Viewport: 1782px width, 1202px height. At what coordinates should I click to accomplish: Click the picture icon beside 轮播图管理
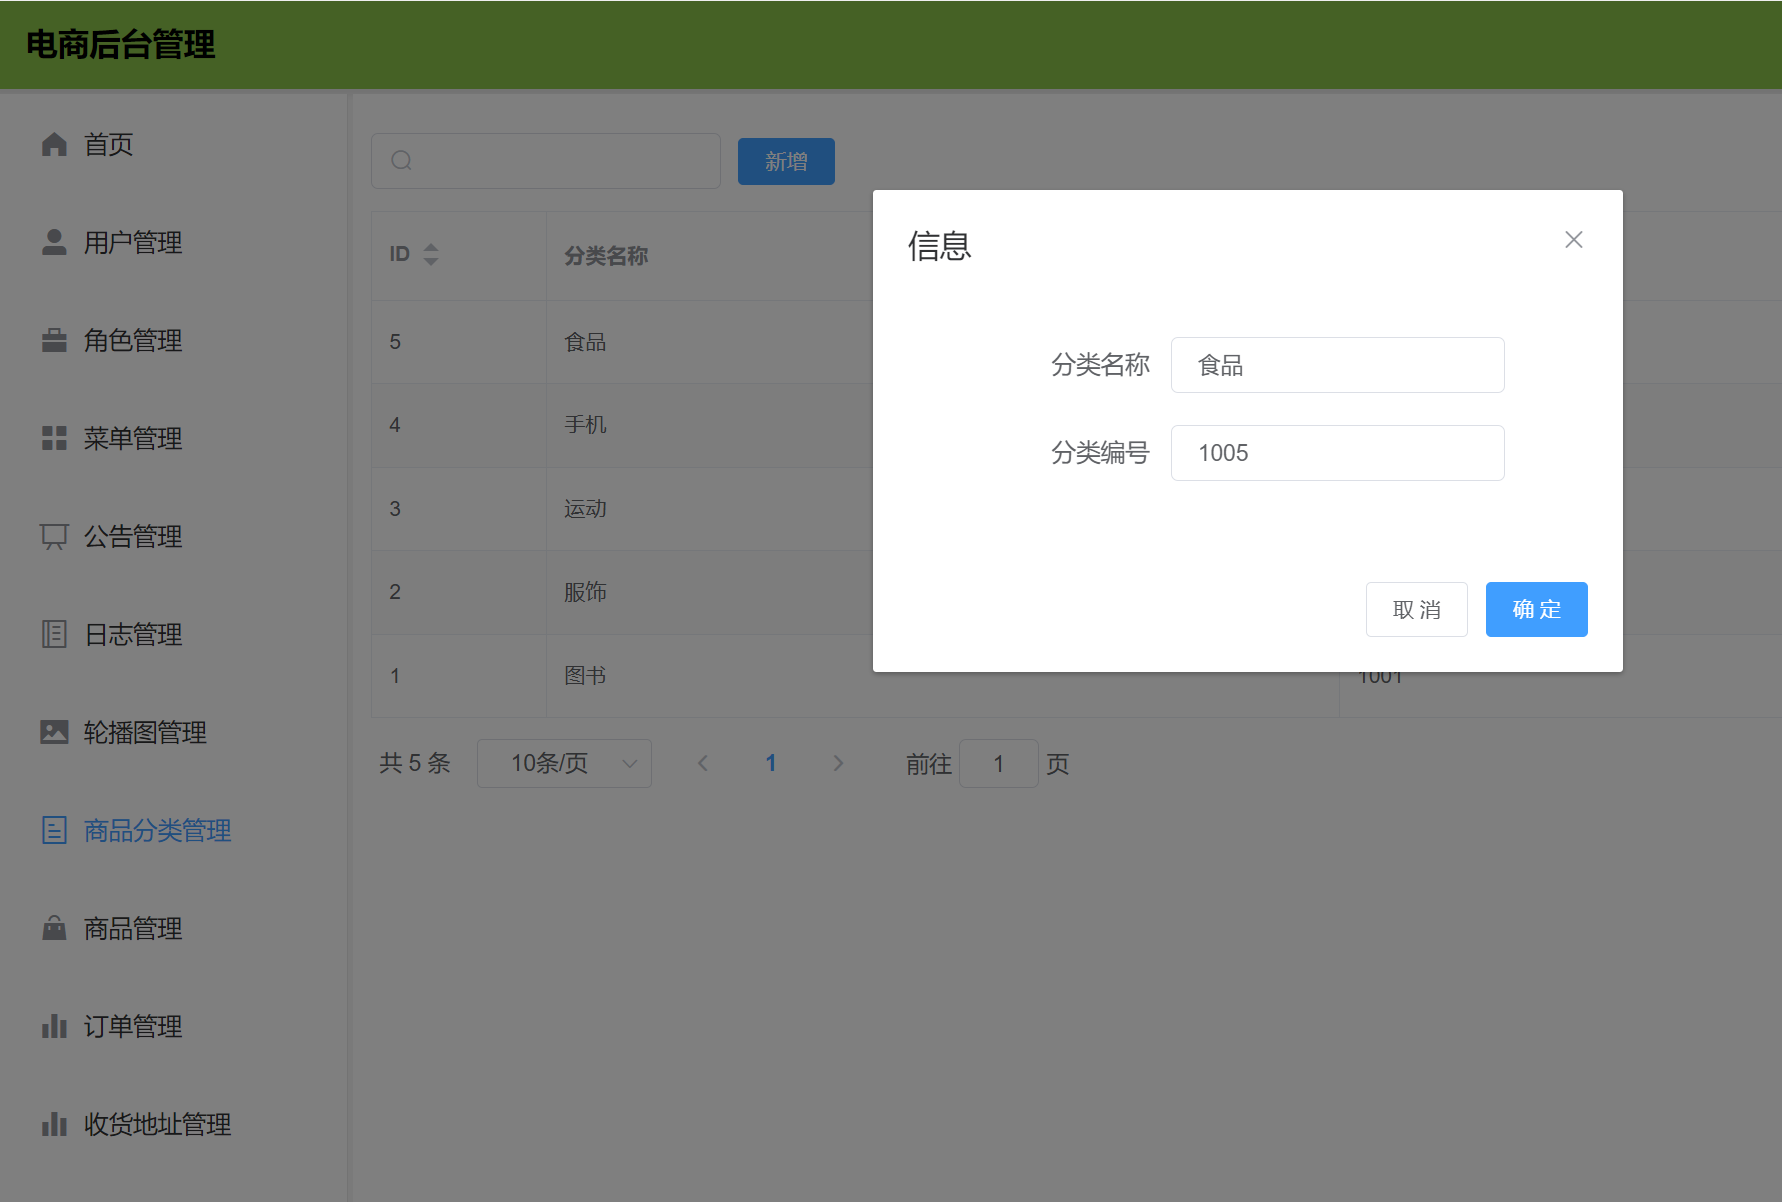pyautogui.click(x=54, y=732)
